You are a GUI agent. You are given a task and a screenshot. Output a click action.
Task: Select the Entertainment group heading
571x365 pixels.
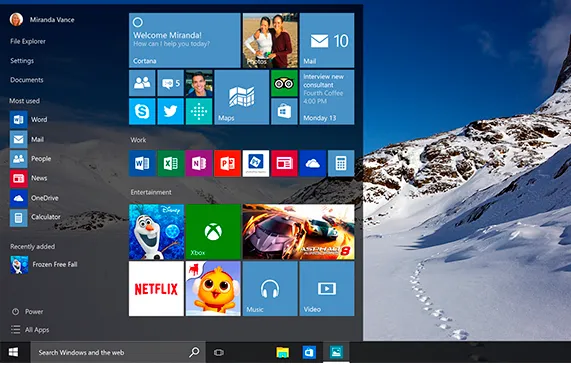[151, 192]
